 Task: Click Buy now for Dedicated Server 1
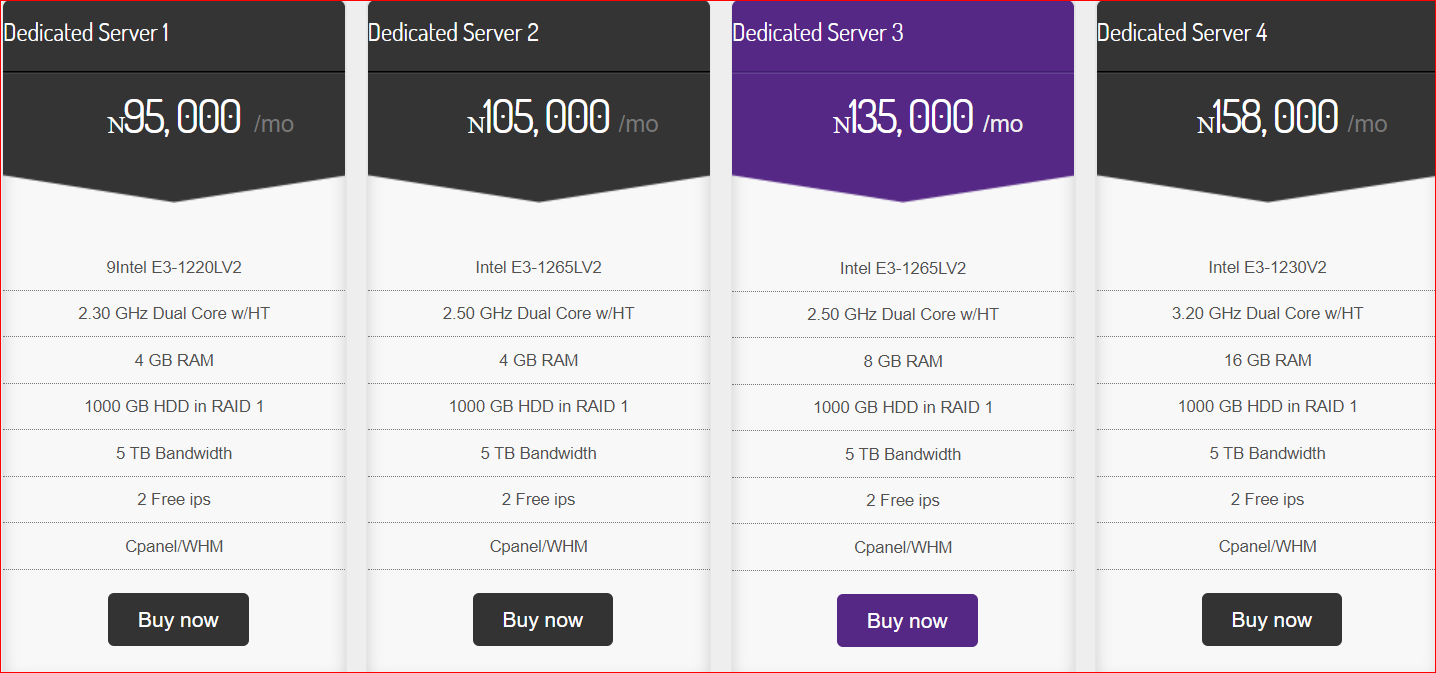tap(178, 620)
